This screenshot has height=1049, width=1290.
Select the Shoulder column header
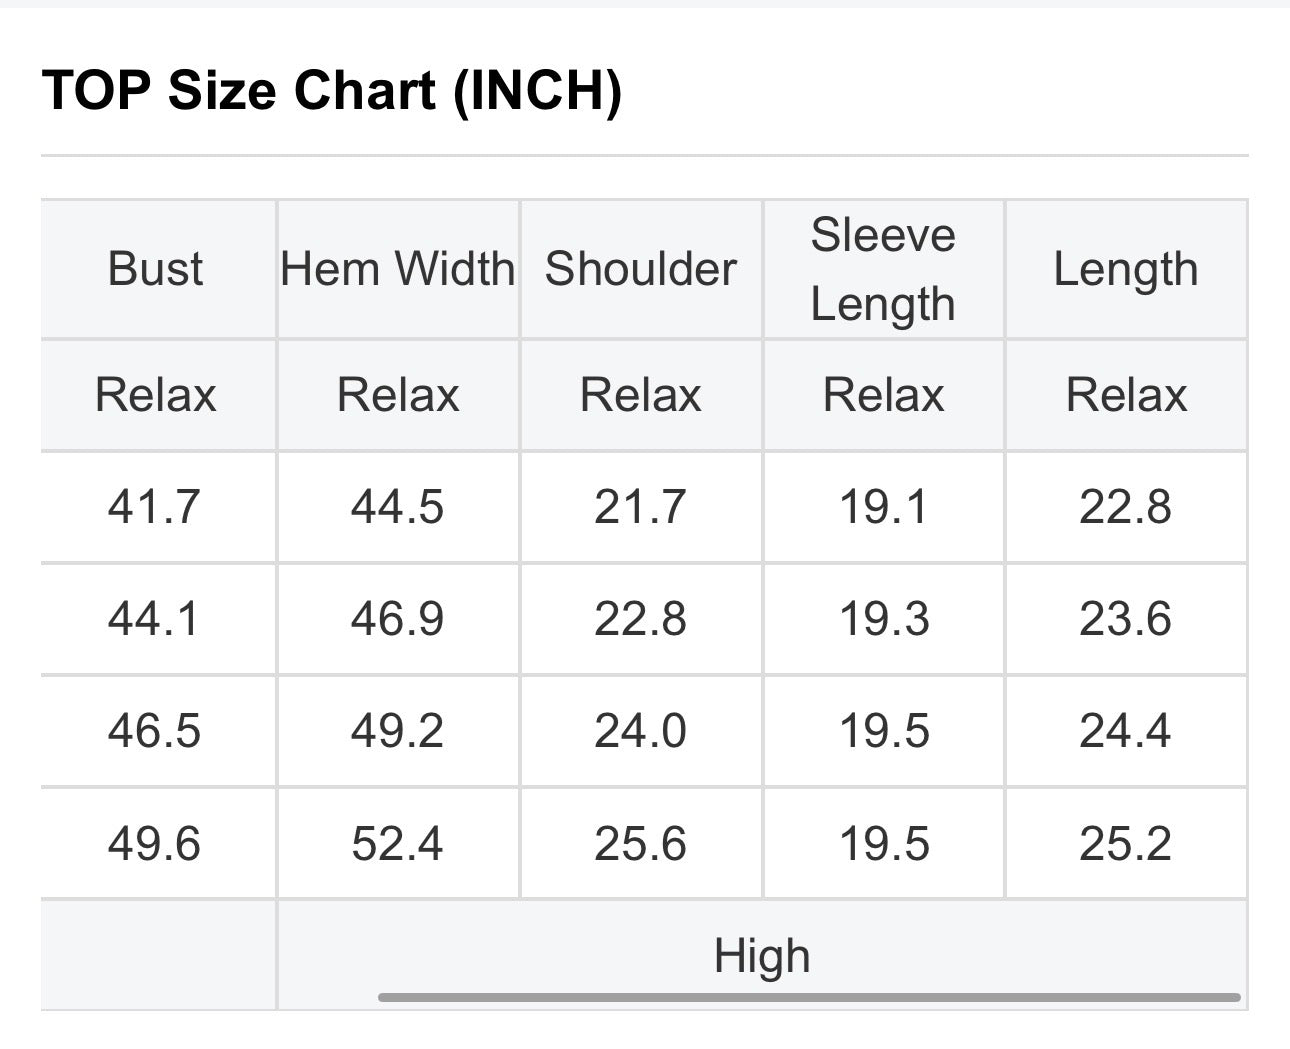[641, 269]
